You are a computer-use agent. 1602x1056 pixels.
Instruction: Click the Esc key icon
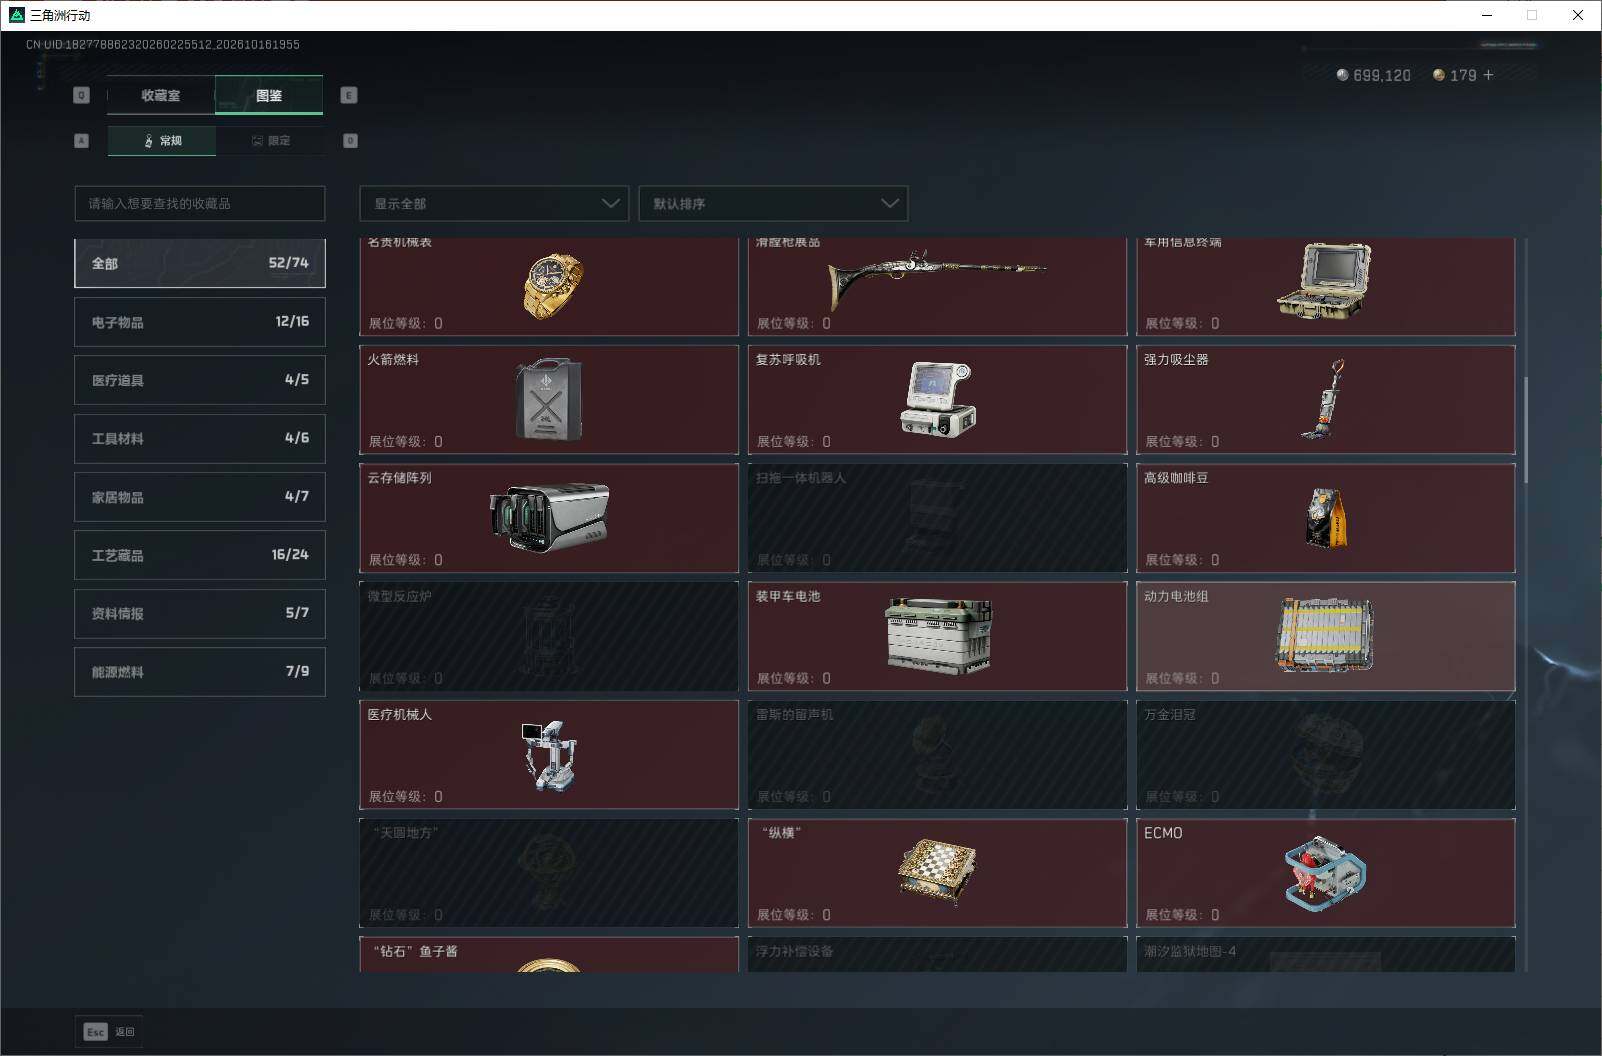click(95, 1032)
